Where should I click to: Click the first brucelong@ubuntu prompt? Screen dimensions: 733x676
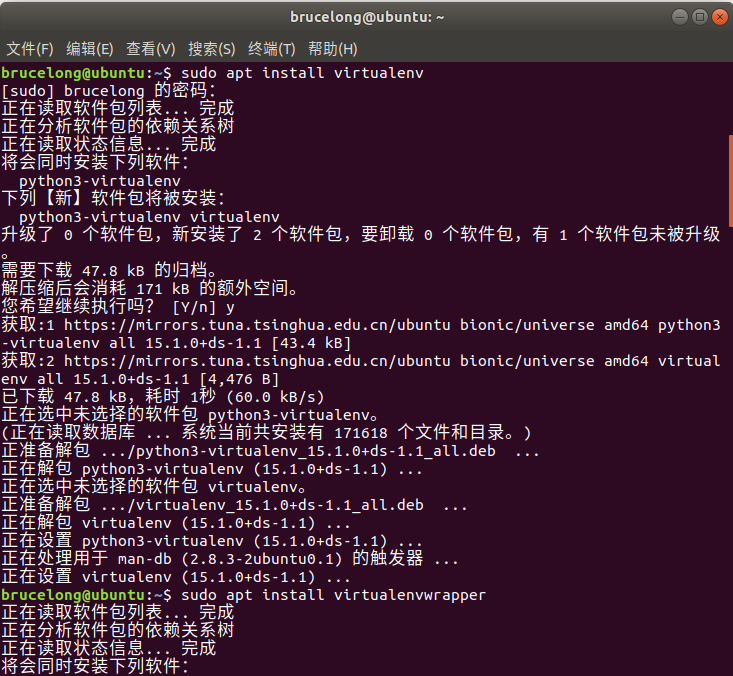[x=86, y=73]
